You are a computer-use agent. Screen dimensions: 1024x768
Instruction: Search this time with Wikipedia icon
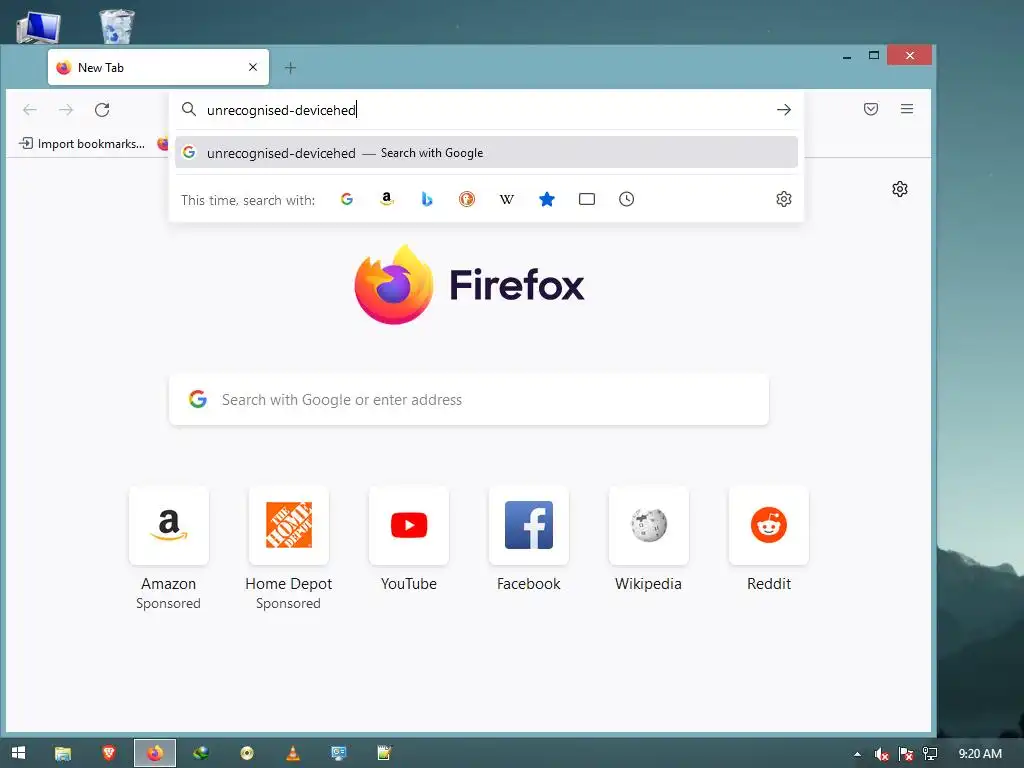[507, 199]
